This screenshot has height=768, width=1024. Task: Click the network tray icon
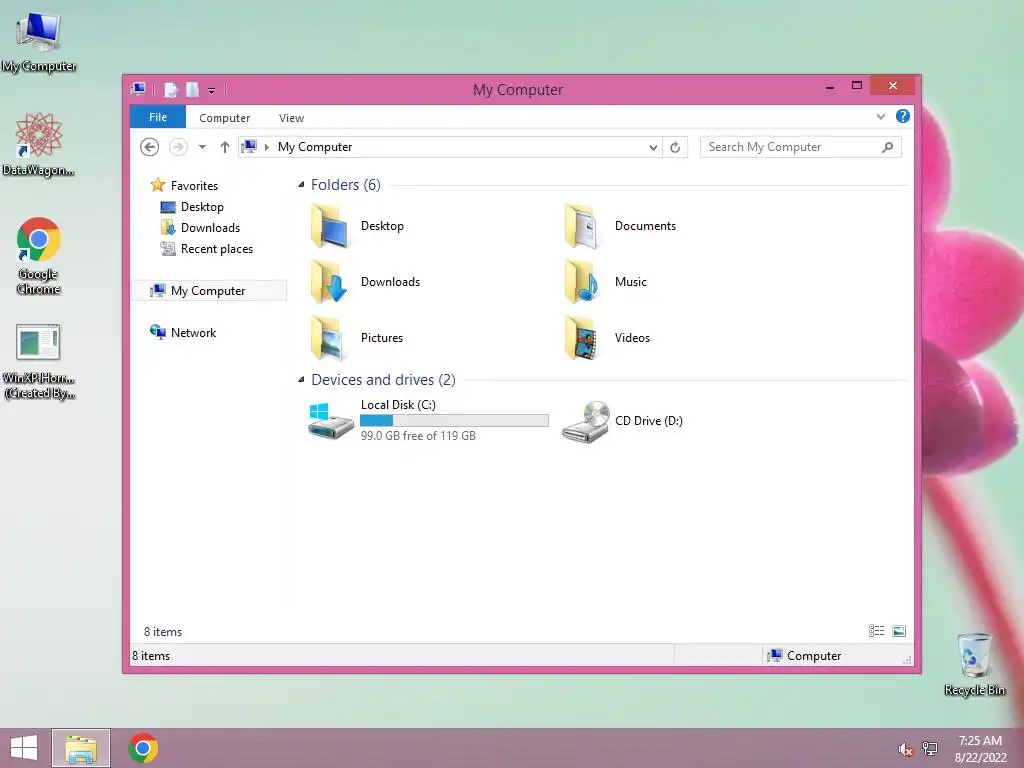click(x=930, y=748)
